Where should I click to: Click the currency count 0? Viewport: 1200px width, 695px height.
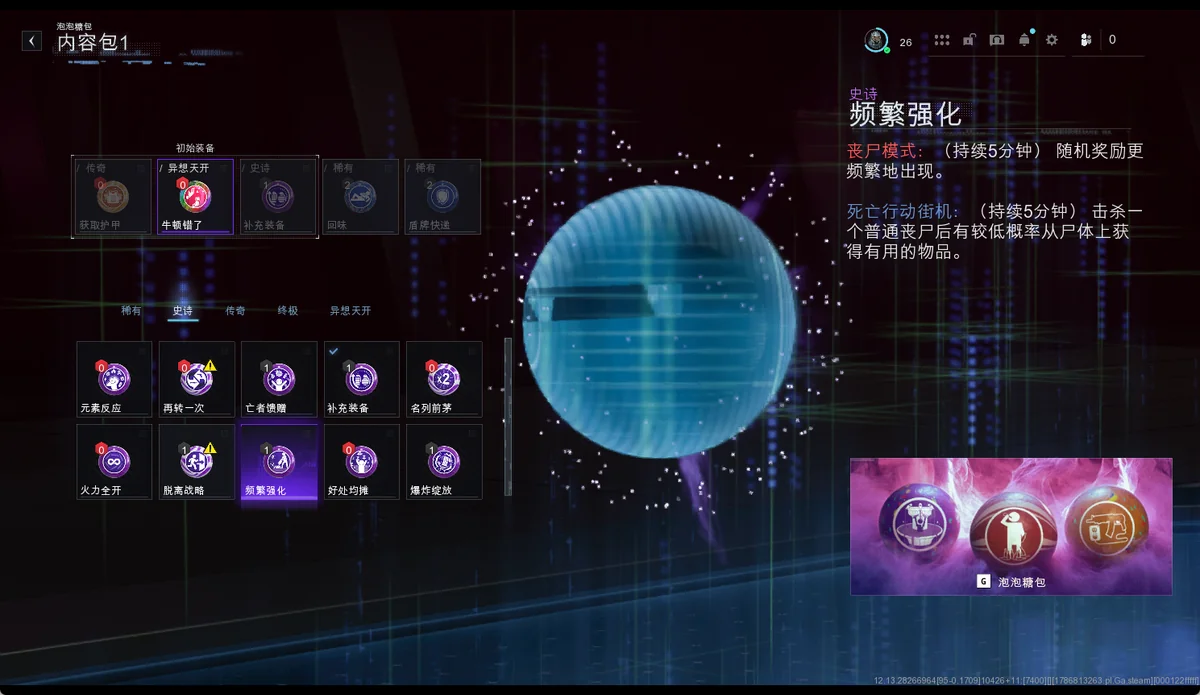[x=1112, y=40]
